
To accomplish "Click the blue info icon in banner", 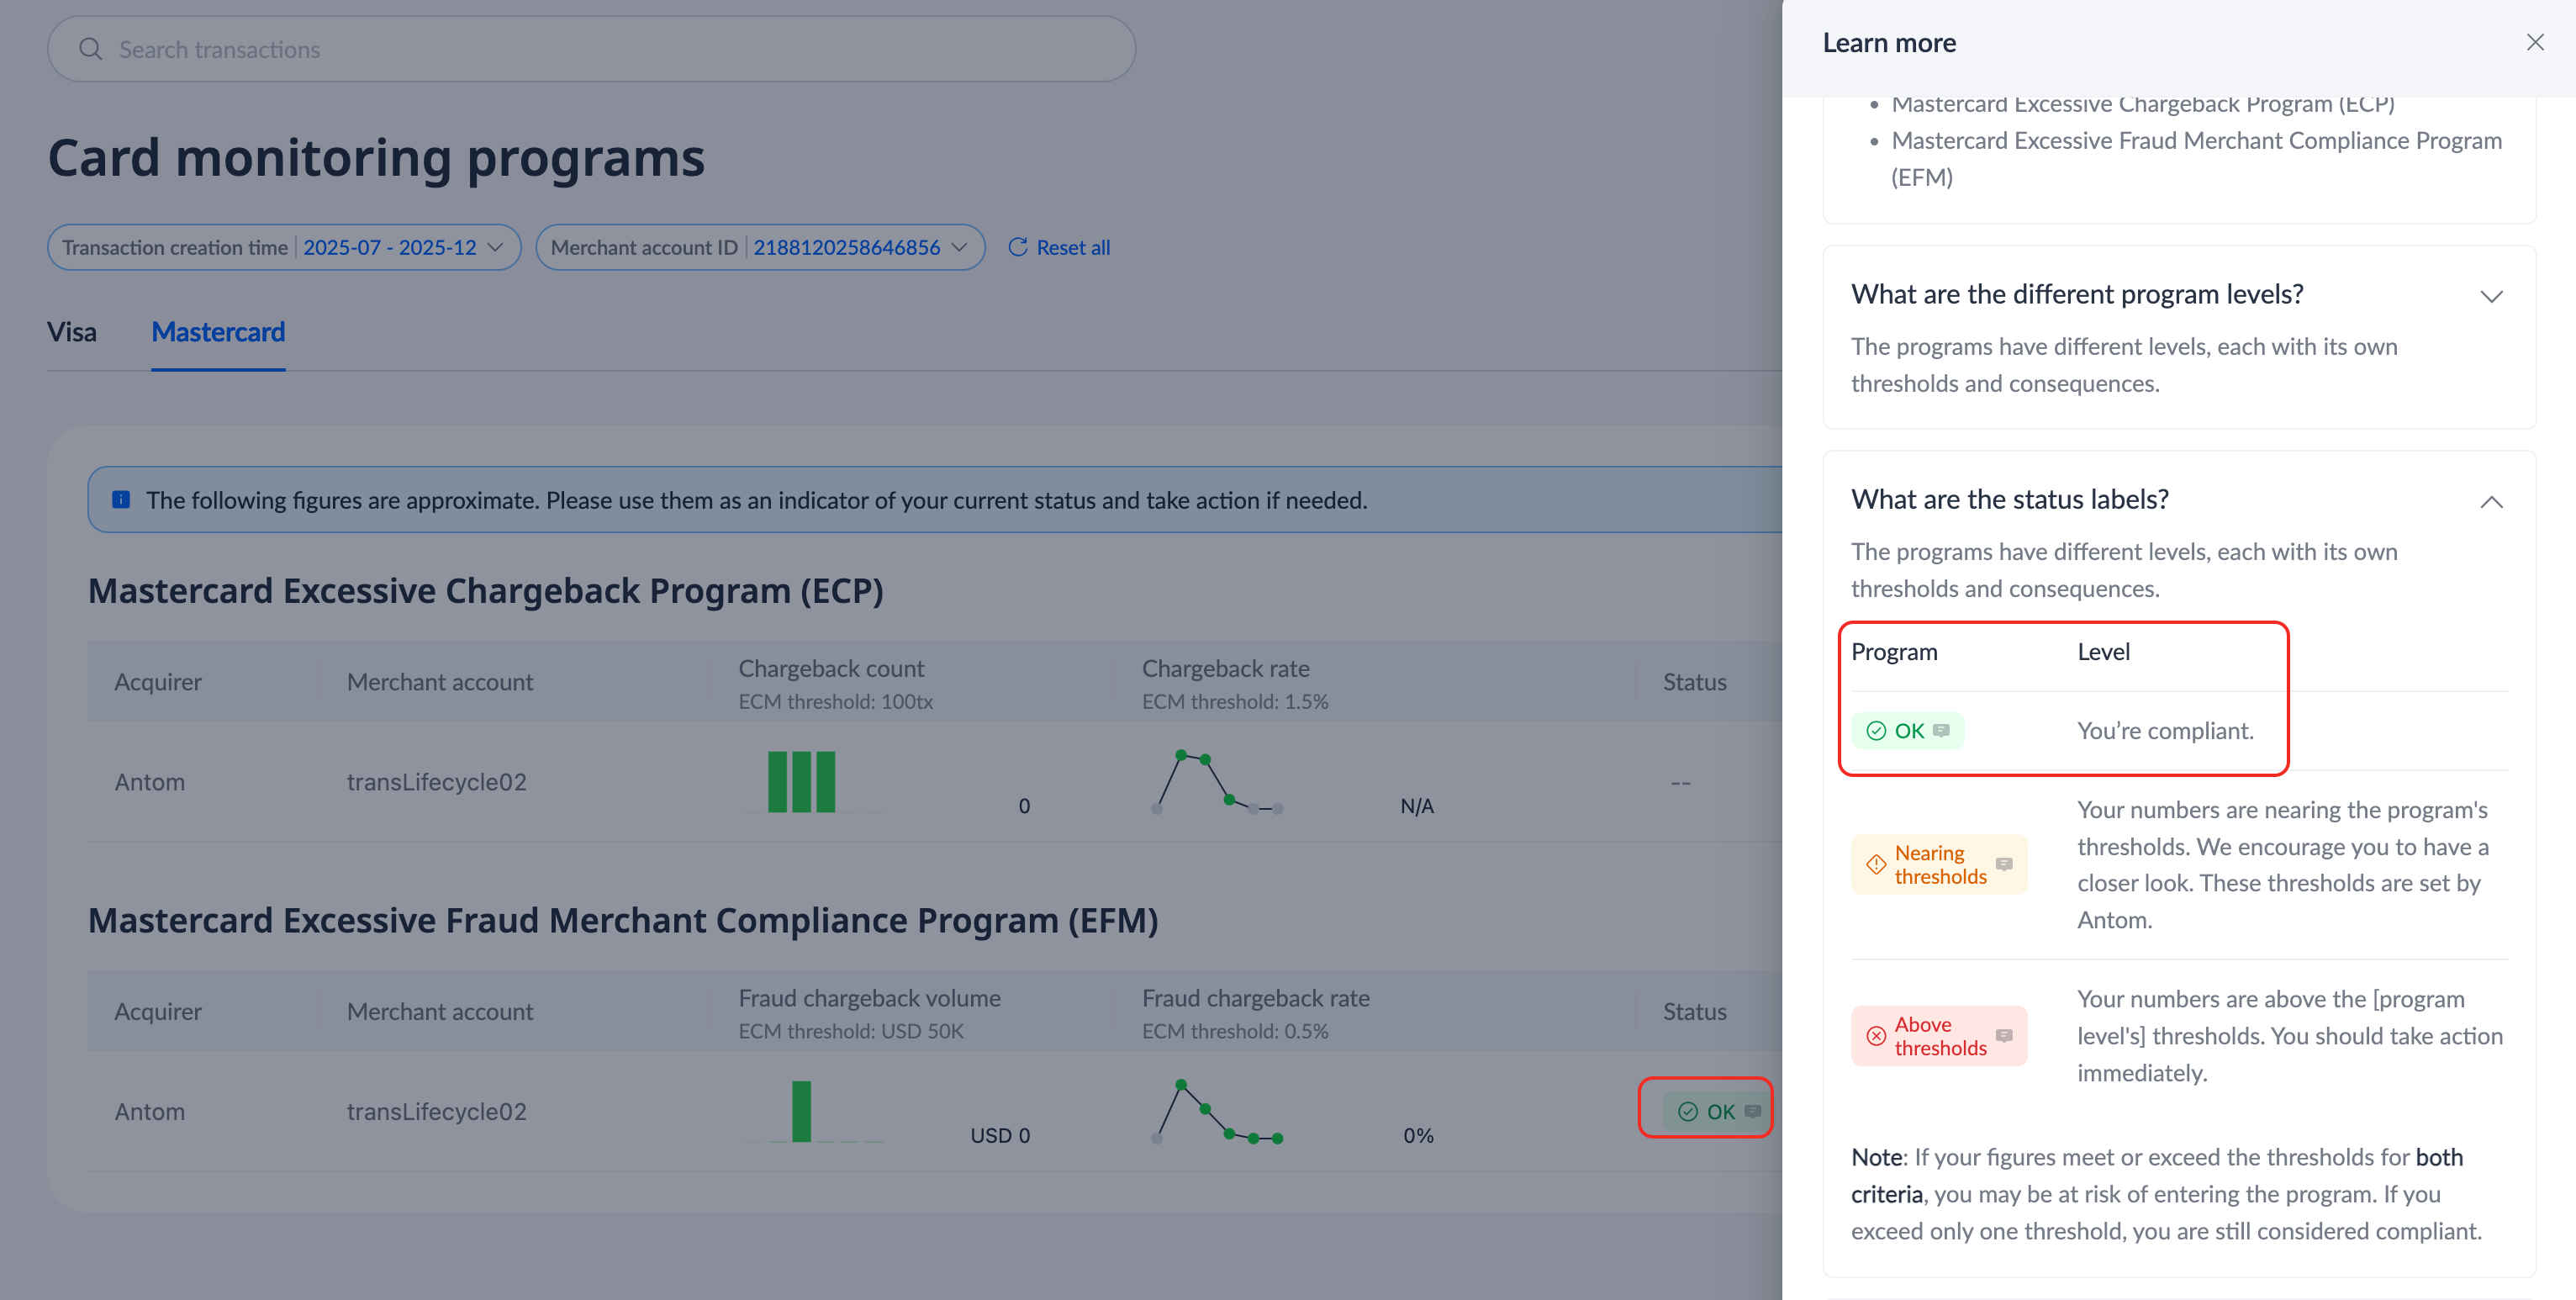I will [121, 499].
